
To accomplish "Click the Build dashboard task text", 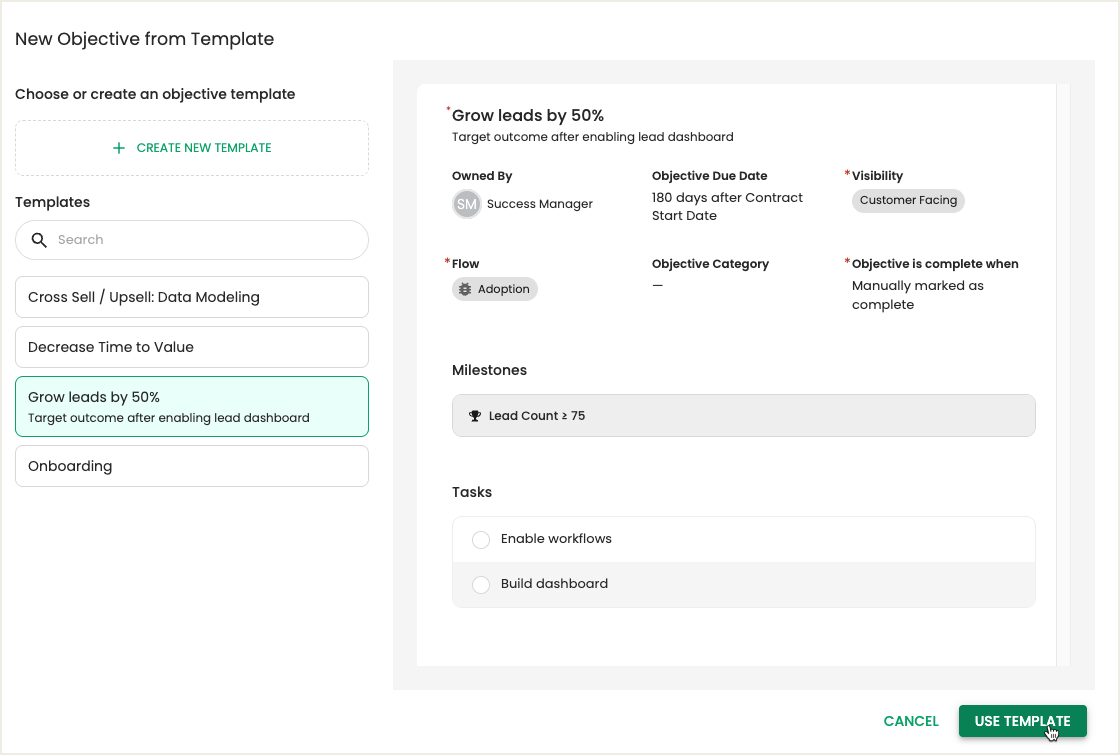I will tap(554, 584).
